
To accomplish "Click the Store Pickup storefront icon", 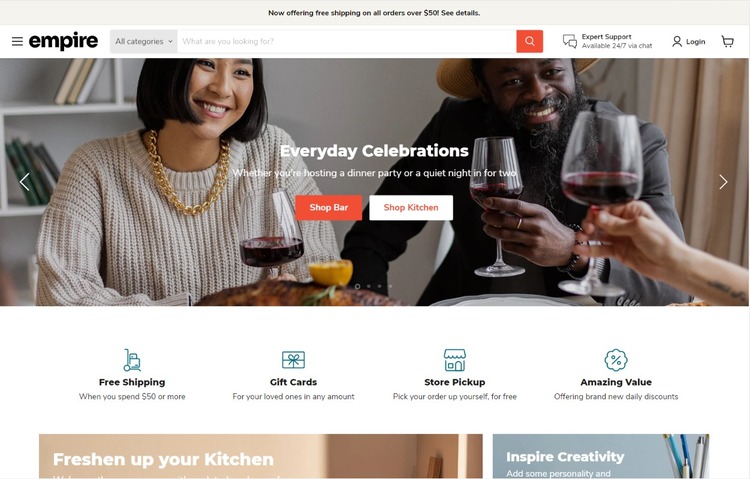I will pos(454,360).
